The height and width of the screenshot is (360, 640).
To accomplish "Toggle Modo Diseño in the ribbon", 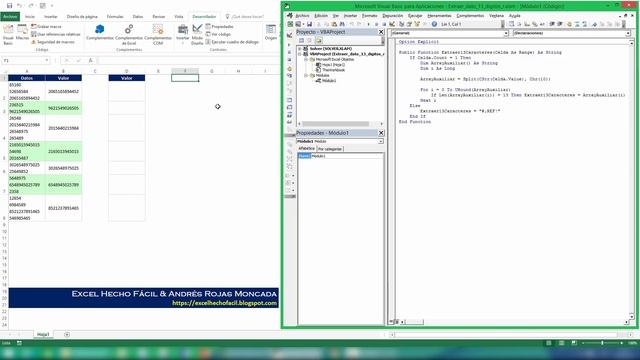I will [197, 34].
